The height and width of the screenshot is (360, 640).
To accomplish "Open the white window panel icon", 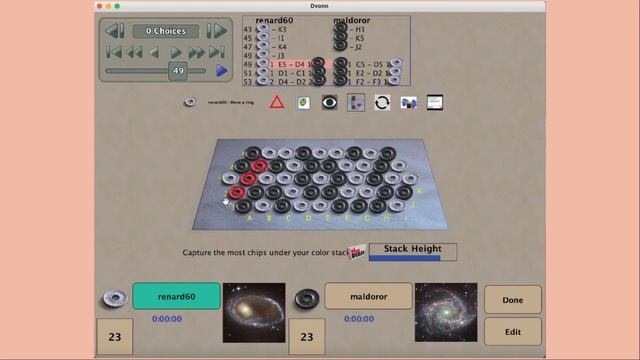I will 435,102.
